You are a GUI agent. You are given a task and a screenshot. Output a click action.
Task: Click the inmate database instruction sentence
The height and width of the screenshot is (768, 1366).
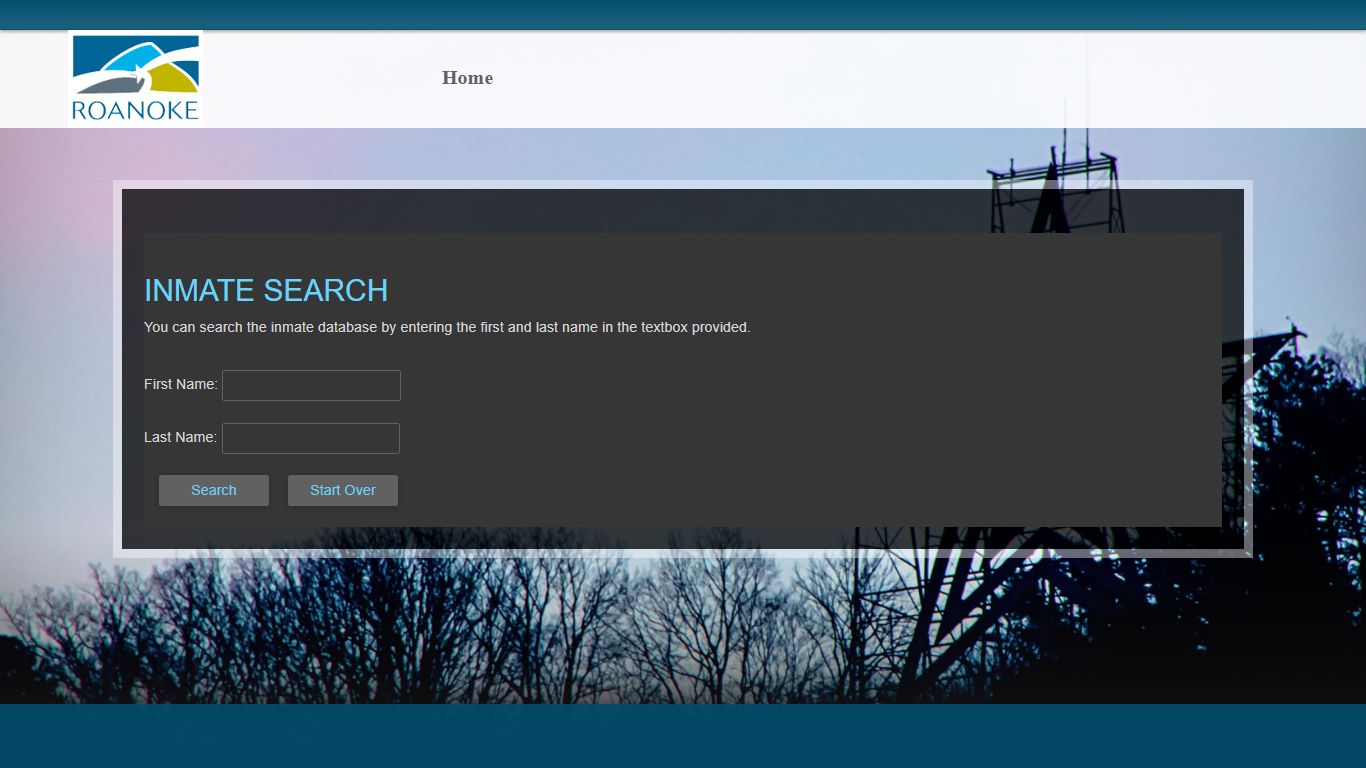446,327
